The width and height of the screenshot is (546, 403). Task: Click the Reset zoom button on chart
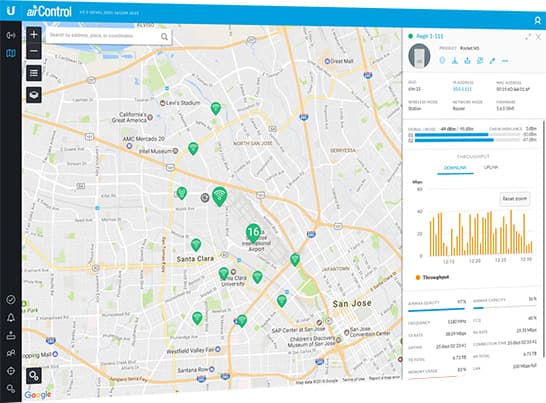point(515,199)
